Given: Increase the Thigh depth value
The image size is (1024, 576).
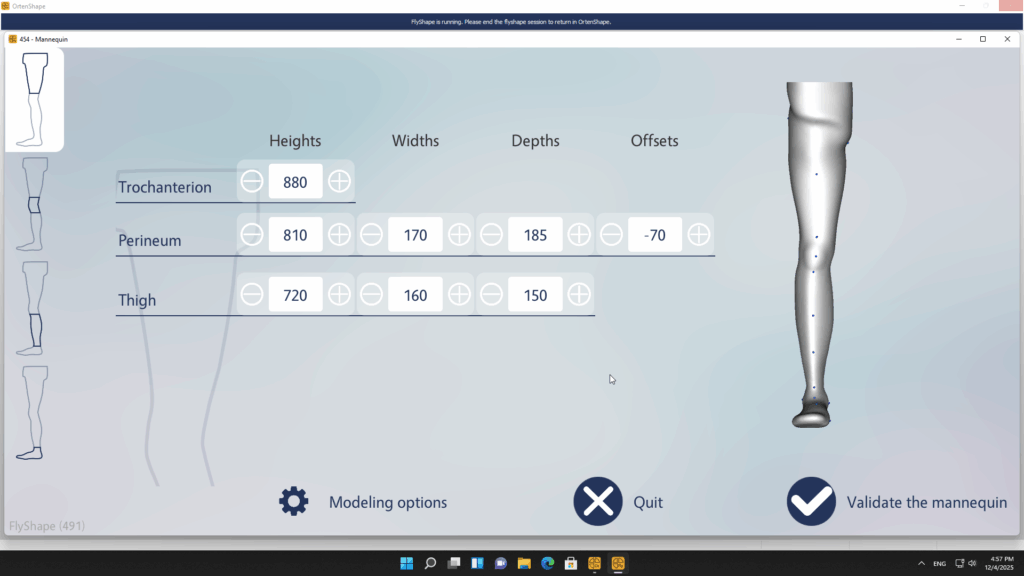Looking at the screenshot, I should click(579, 295).
